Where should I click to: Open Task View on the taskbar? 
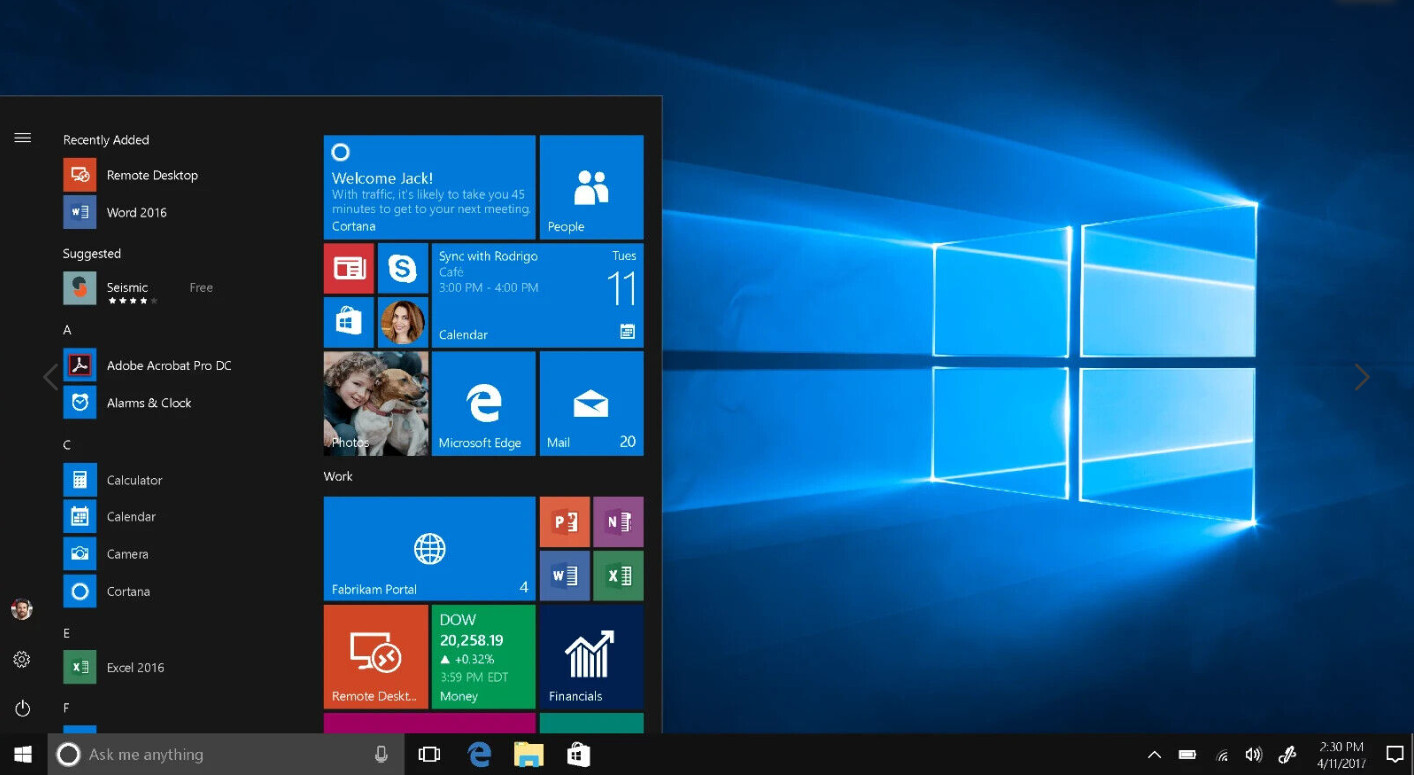(x=429, y=754)
